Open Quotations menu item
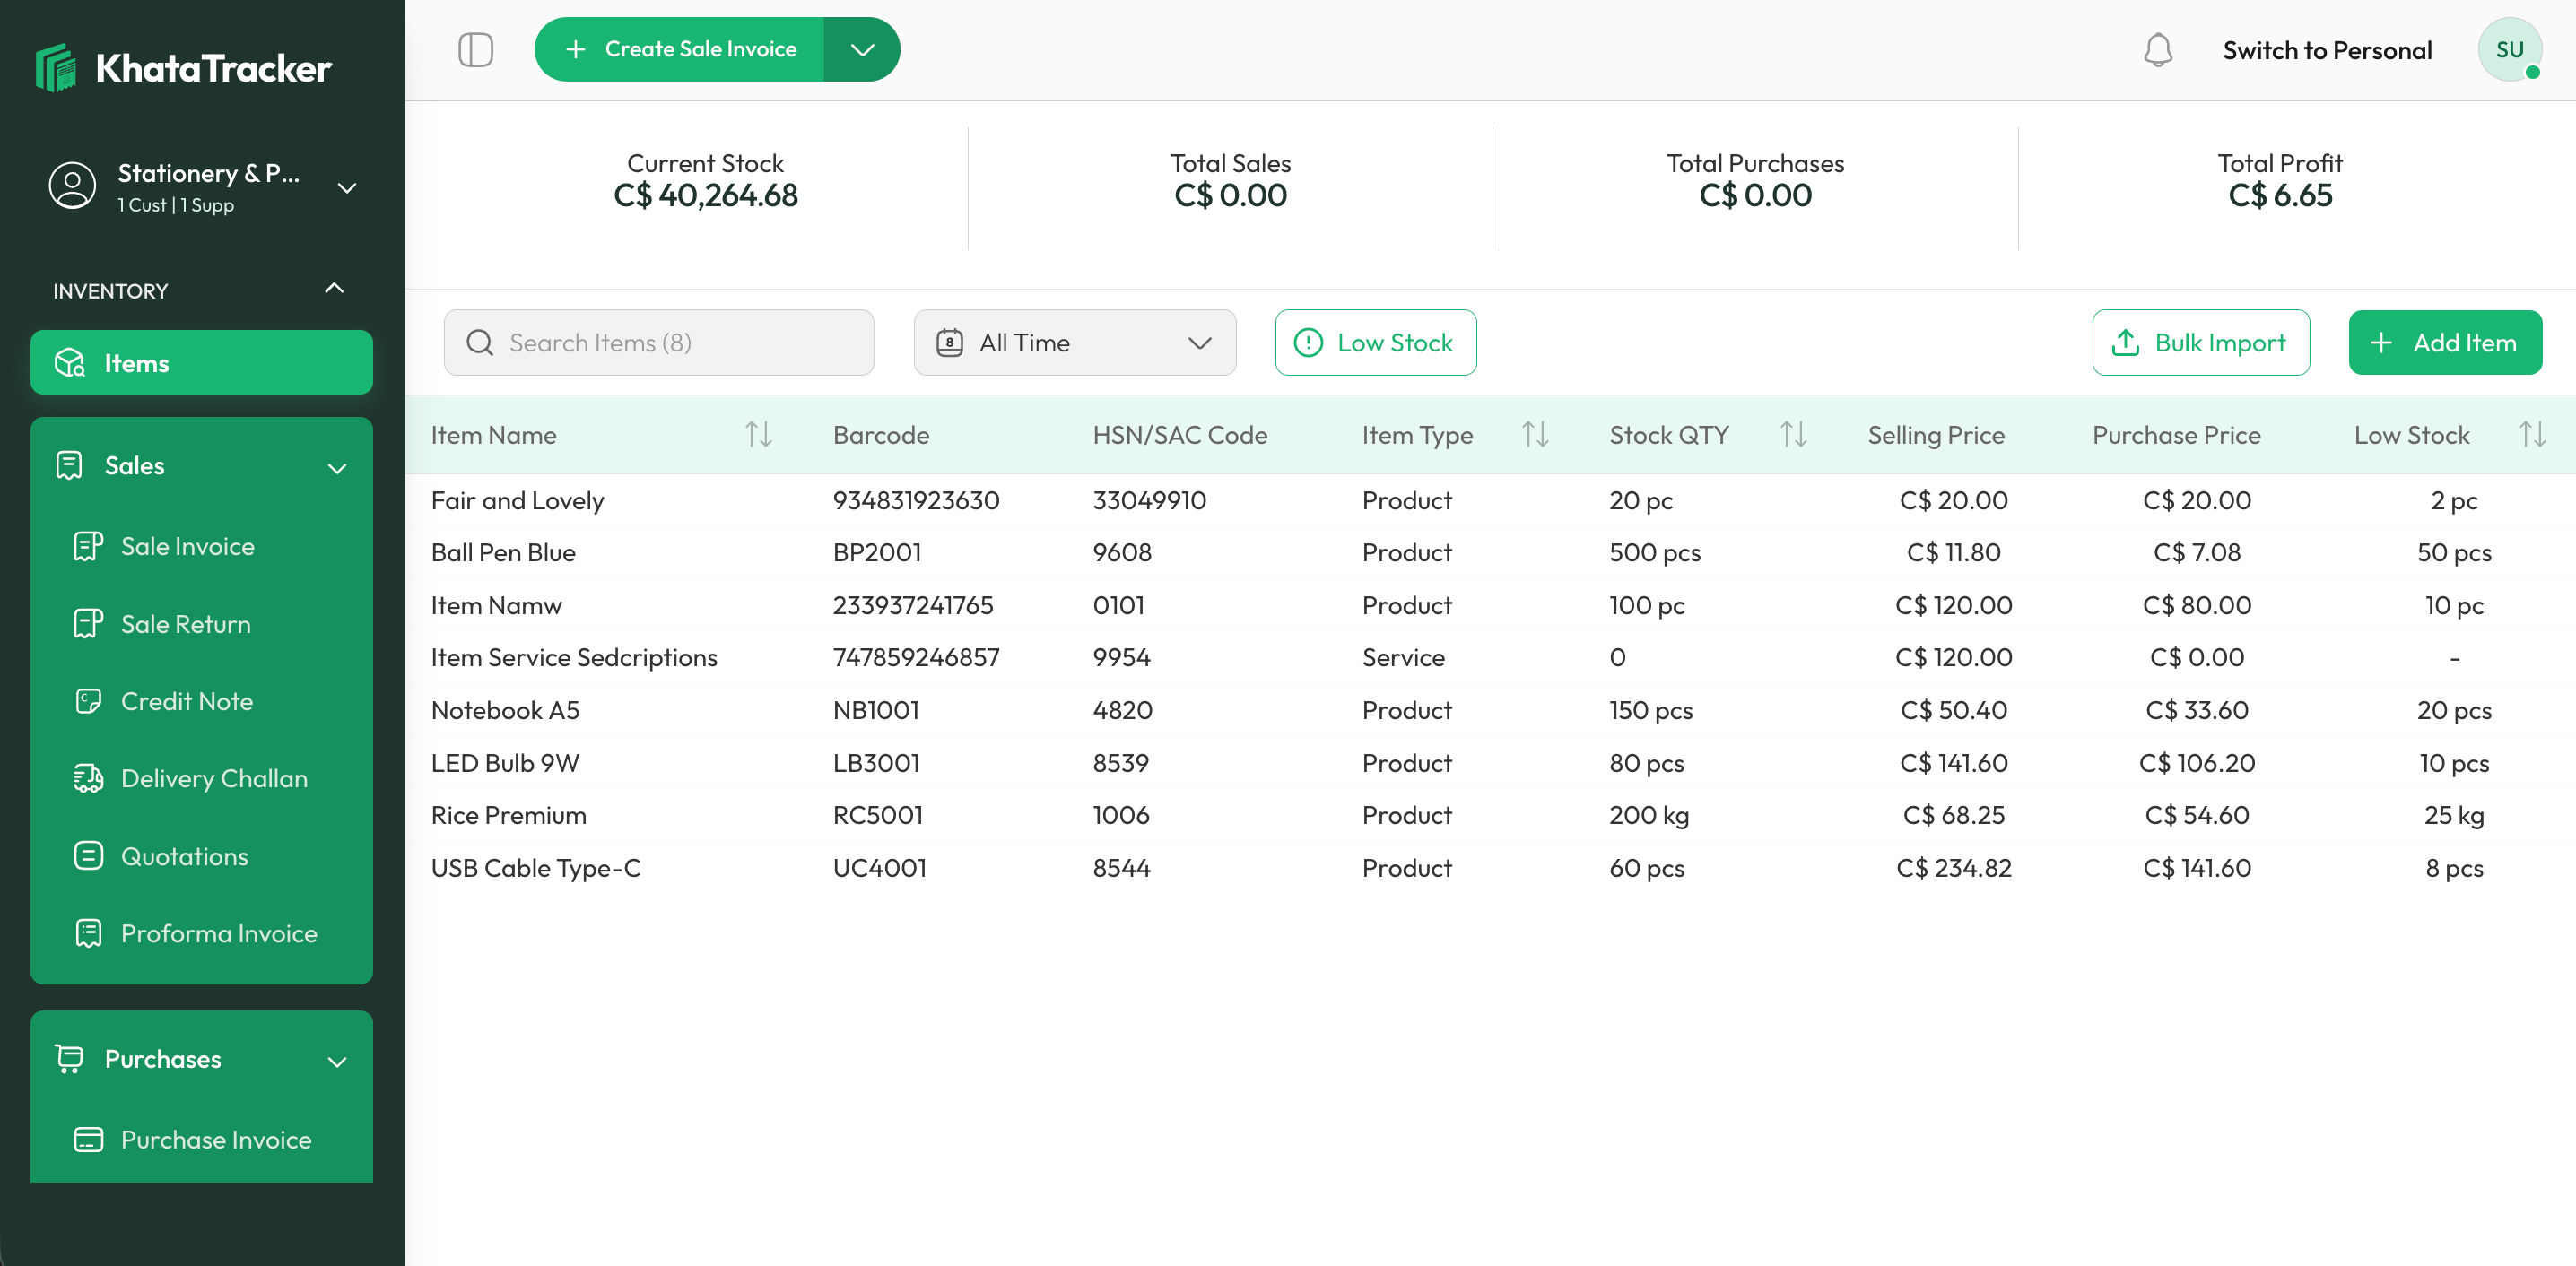 pyautogui.click(x=184, y=856)
